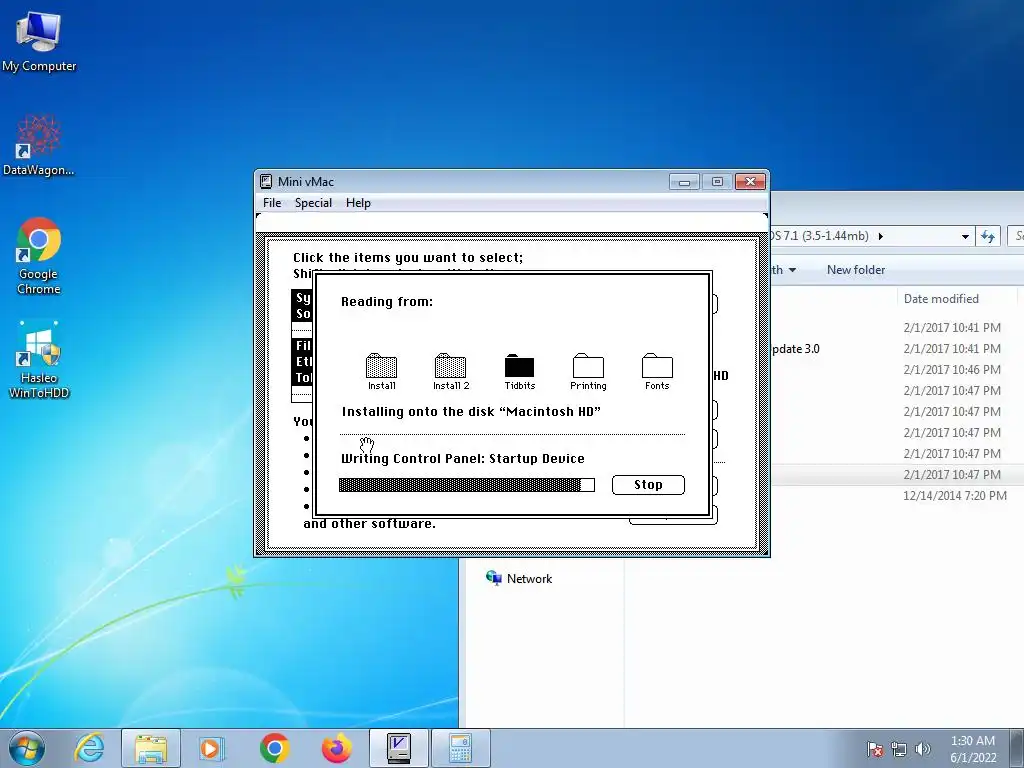Screen dimensions: 1024x768
Task: Expand the breadcrumb arrow after folder name
Action: click(880, 236)
